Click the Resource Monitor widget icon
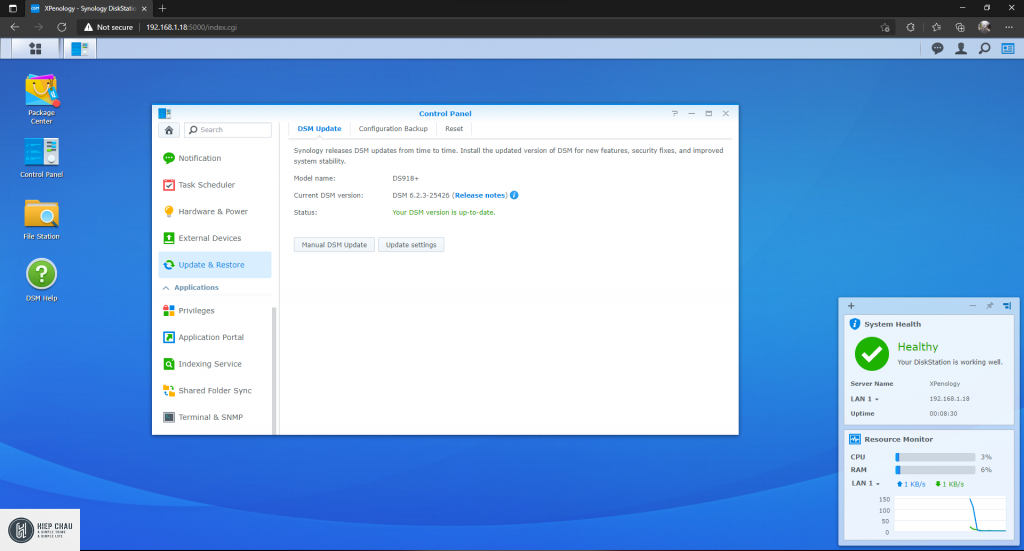 click(854, 439)
